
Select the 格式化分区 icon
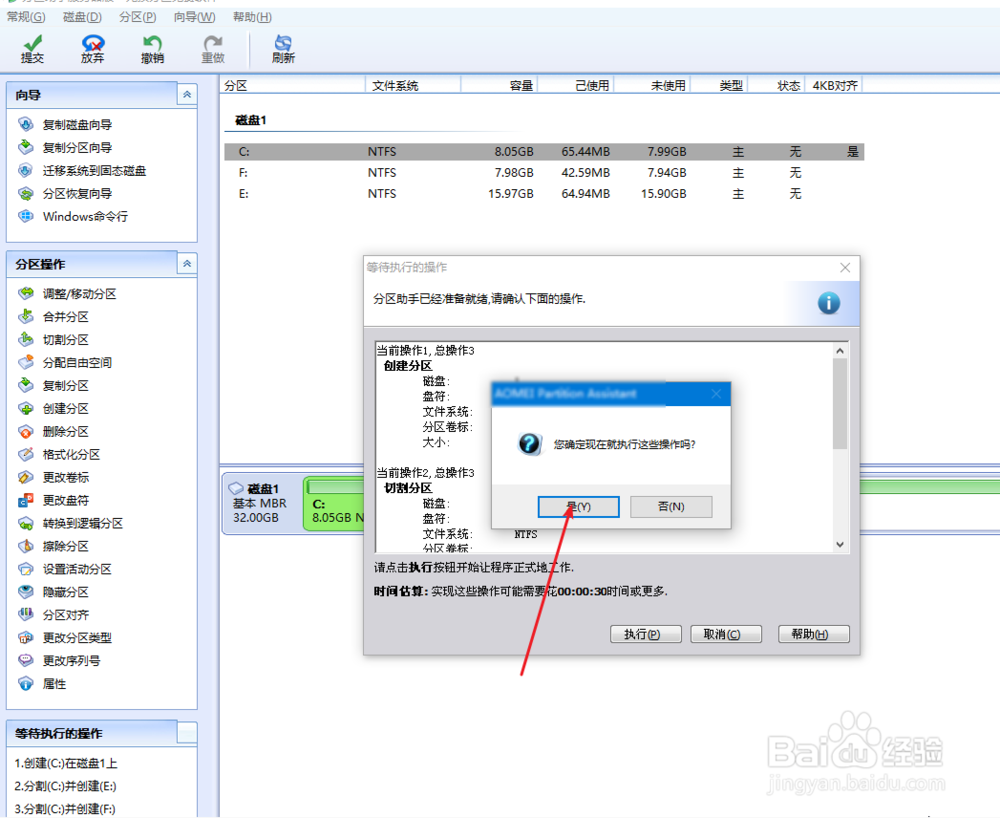[26, 454]
